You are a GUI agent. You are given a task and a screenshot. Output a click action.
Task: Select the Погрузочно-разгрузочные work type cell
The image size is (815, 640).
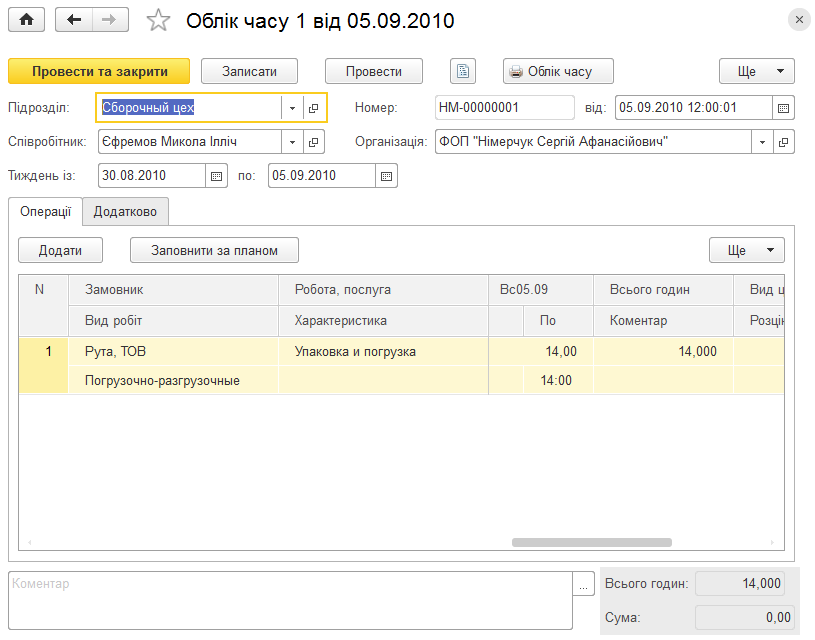(x=174, y=381)
